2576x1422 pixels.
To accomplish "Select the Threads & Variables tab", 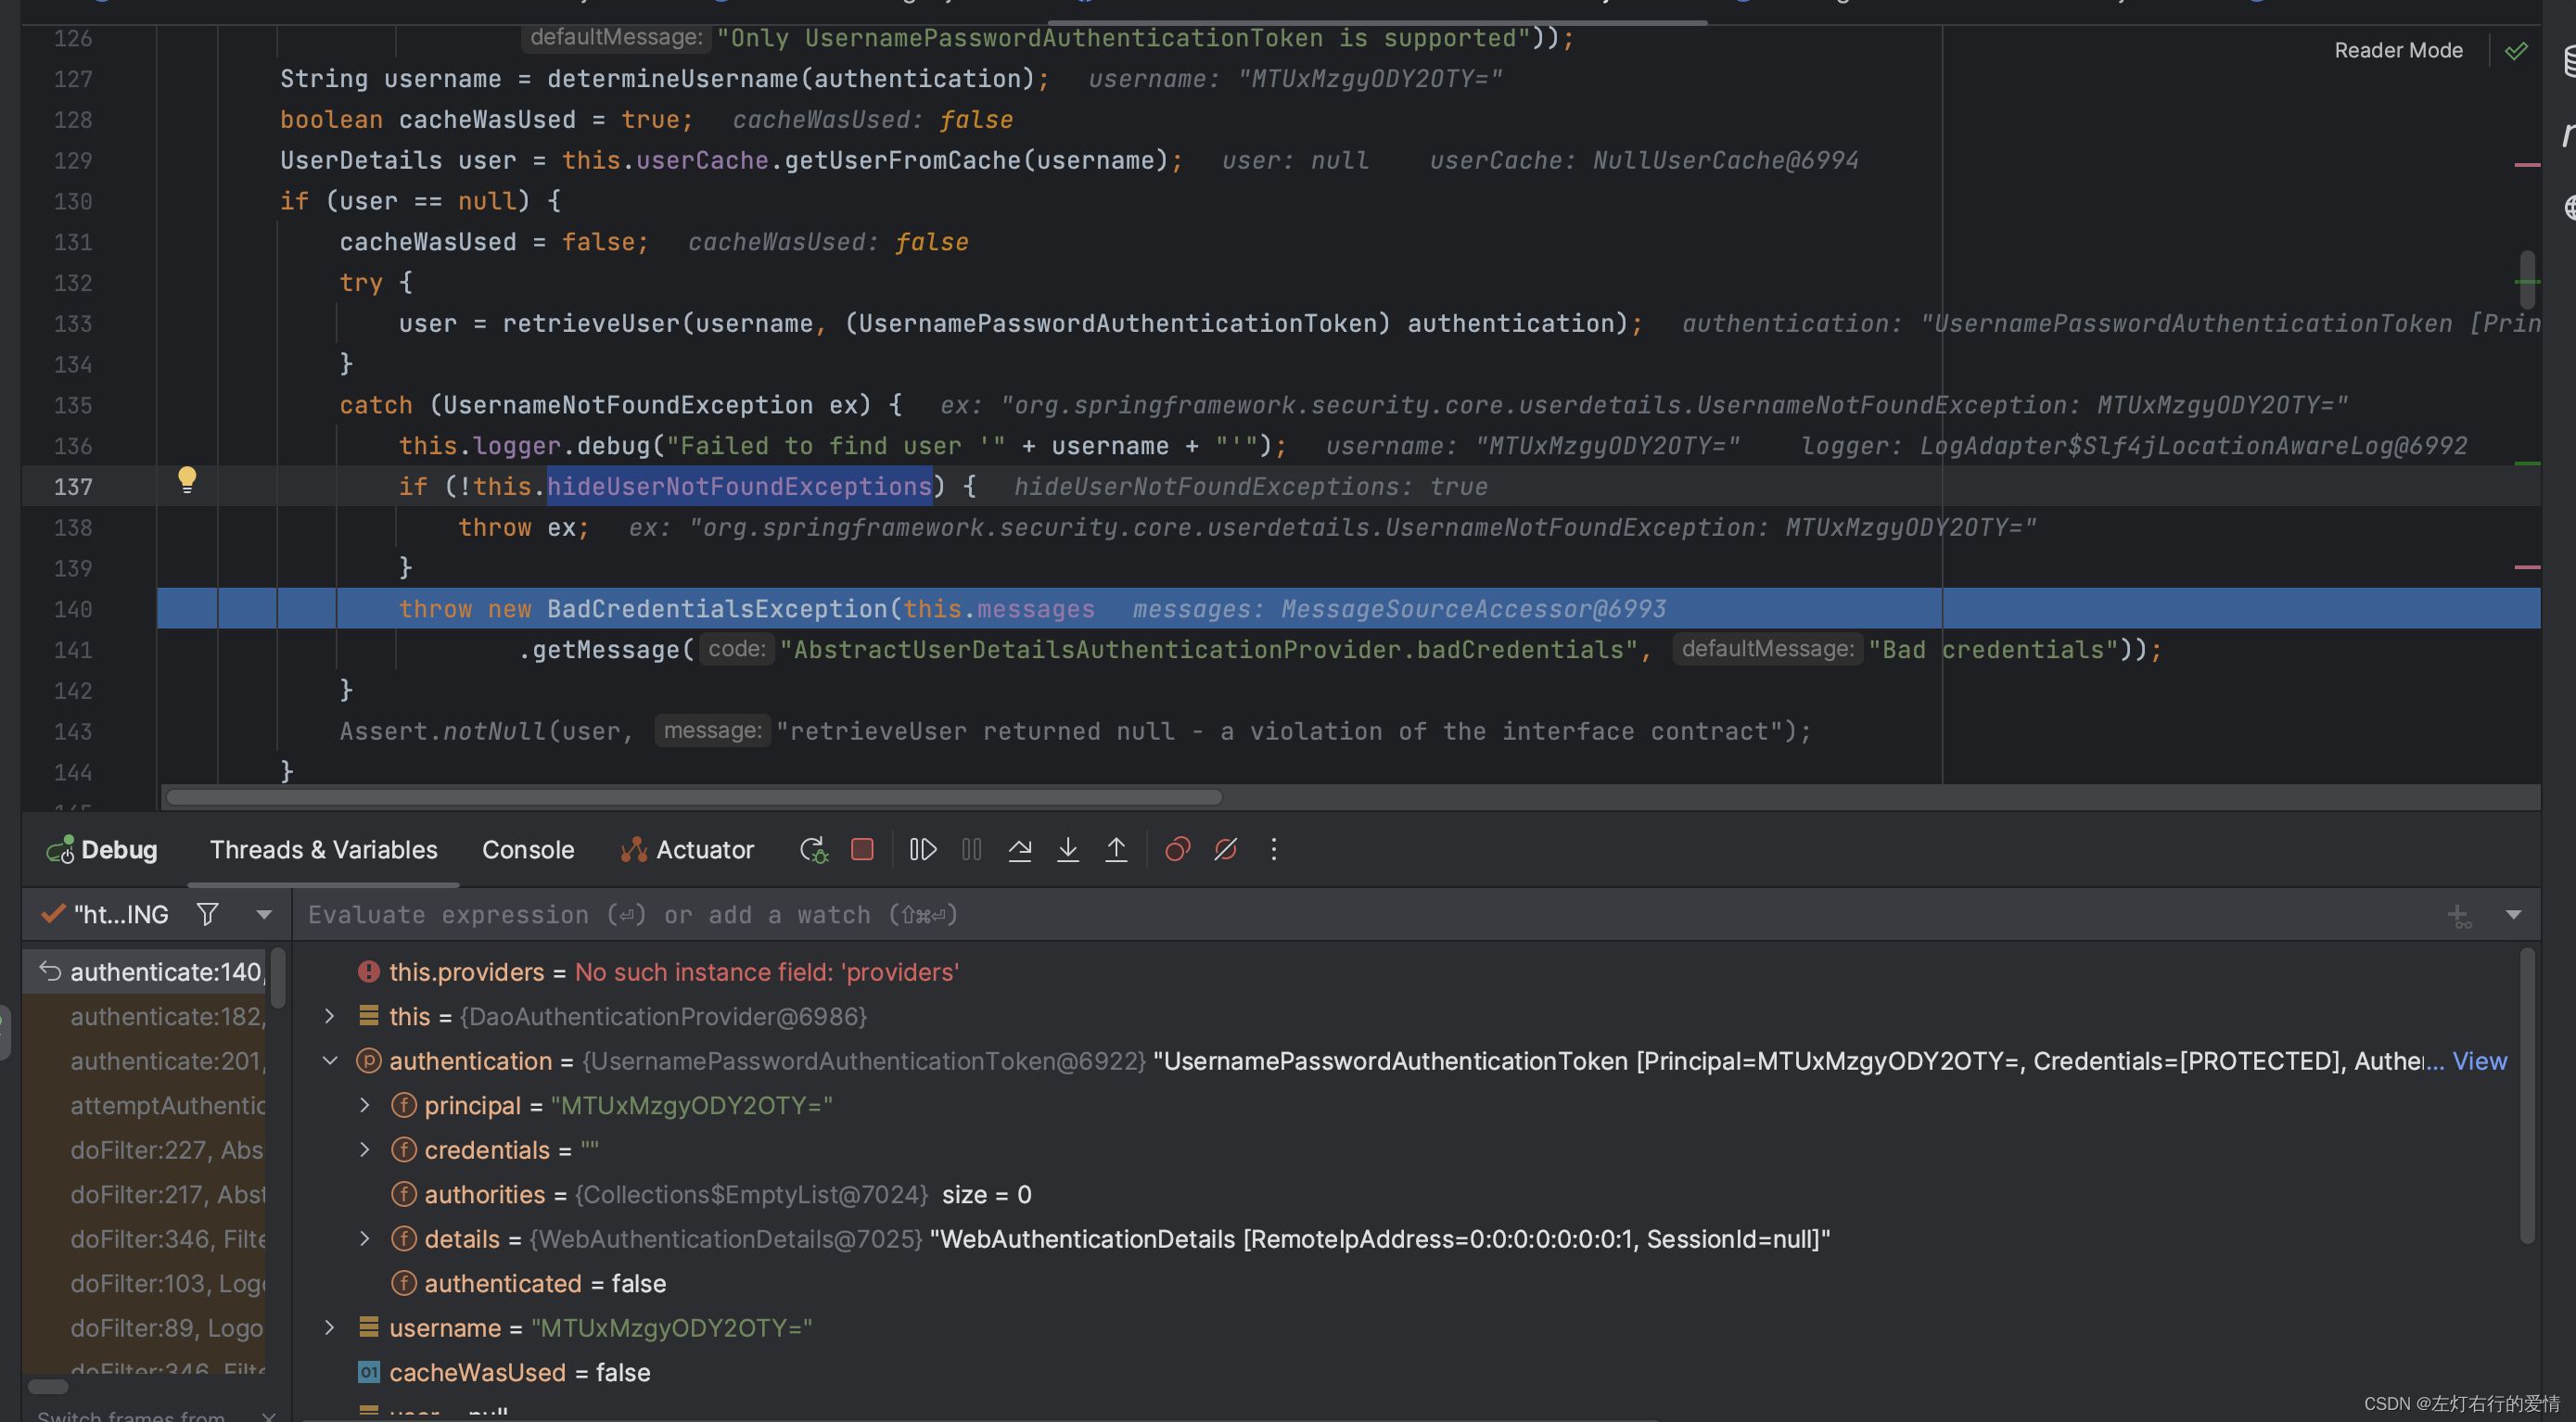I will (322, 847).
